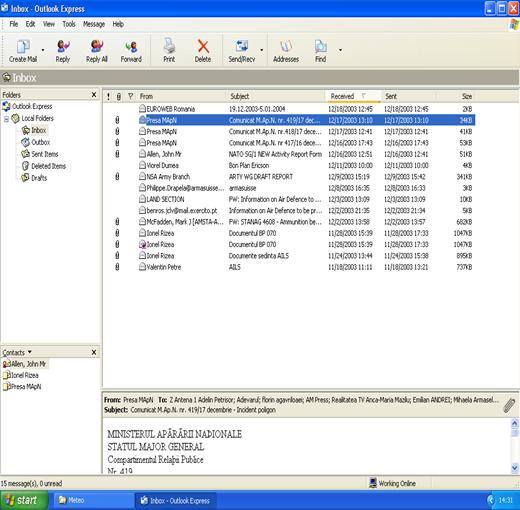Image resolution: width=520 pixels, height=510 pixels.
Task: Select the Outbox folder
Action: 36,142
